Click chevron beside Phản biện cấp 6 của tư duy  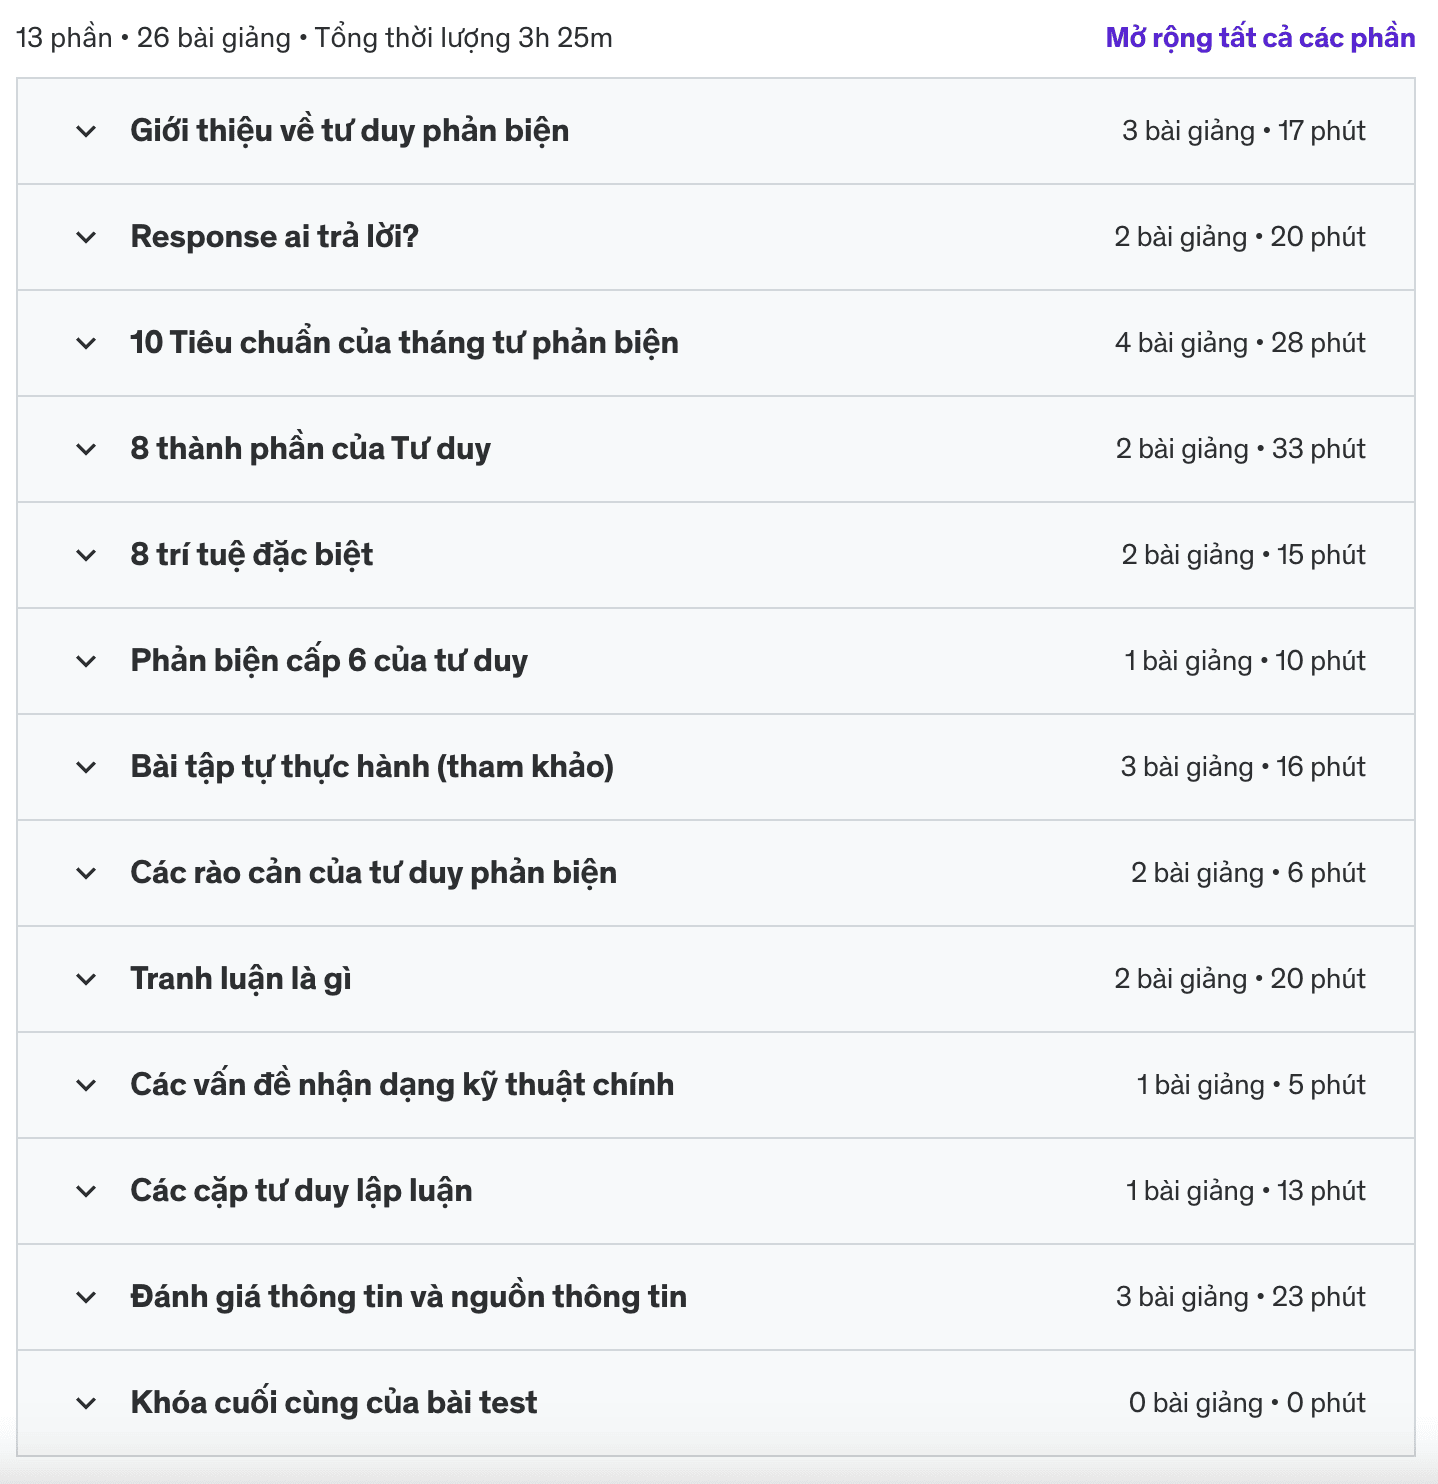[87, 661]
